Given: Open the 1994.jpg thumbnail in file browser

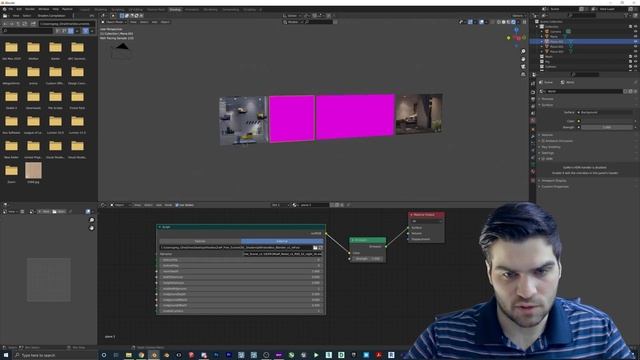Looking at the screenshot, I should [33, 170].
